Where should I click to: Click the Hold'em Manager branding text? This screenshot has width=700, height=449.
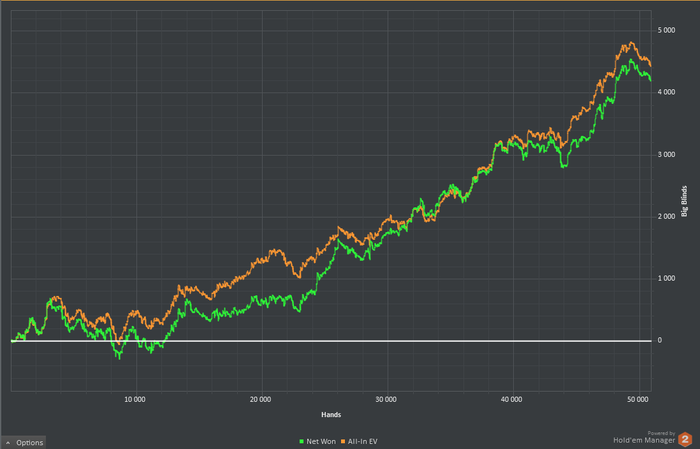[x=644, y=441]
